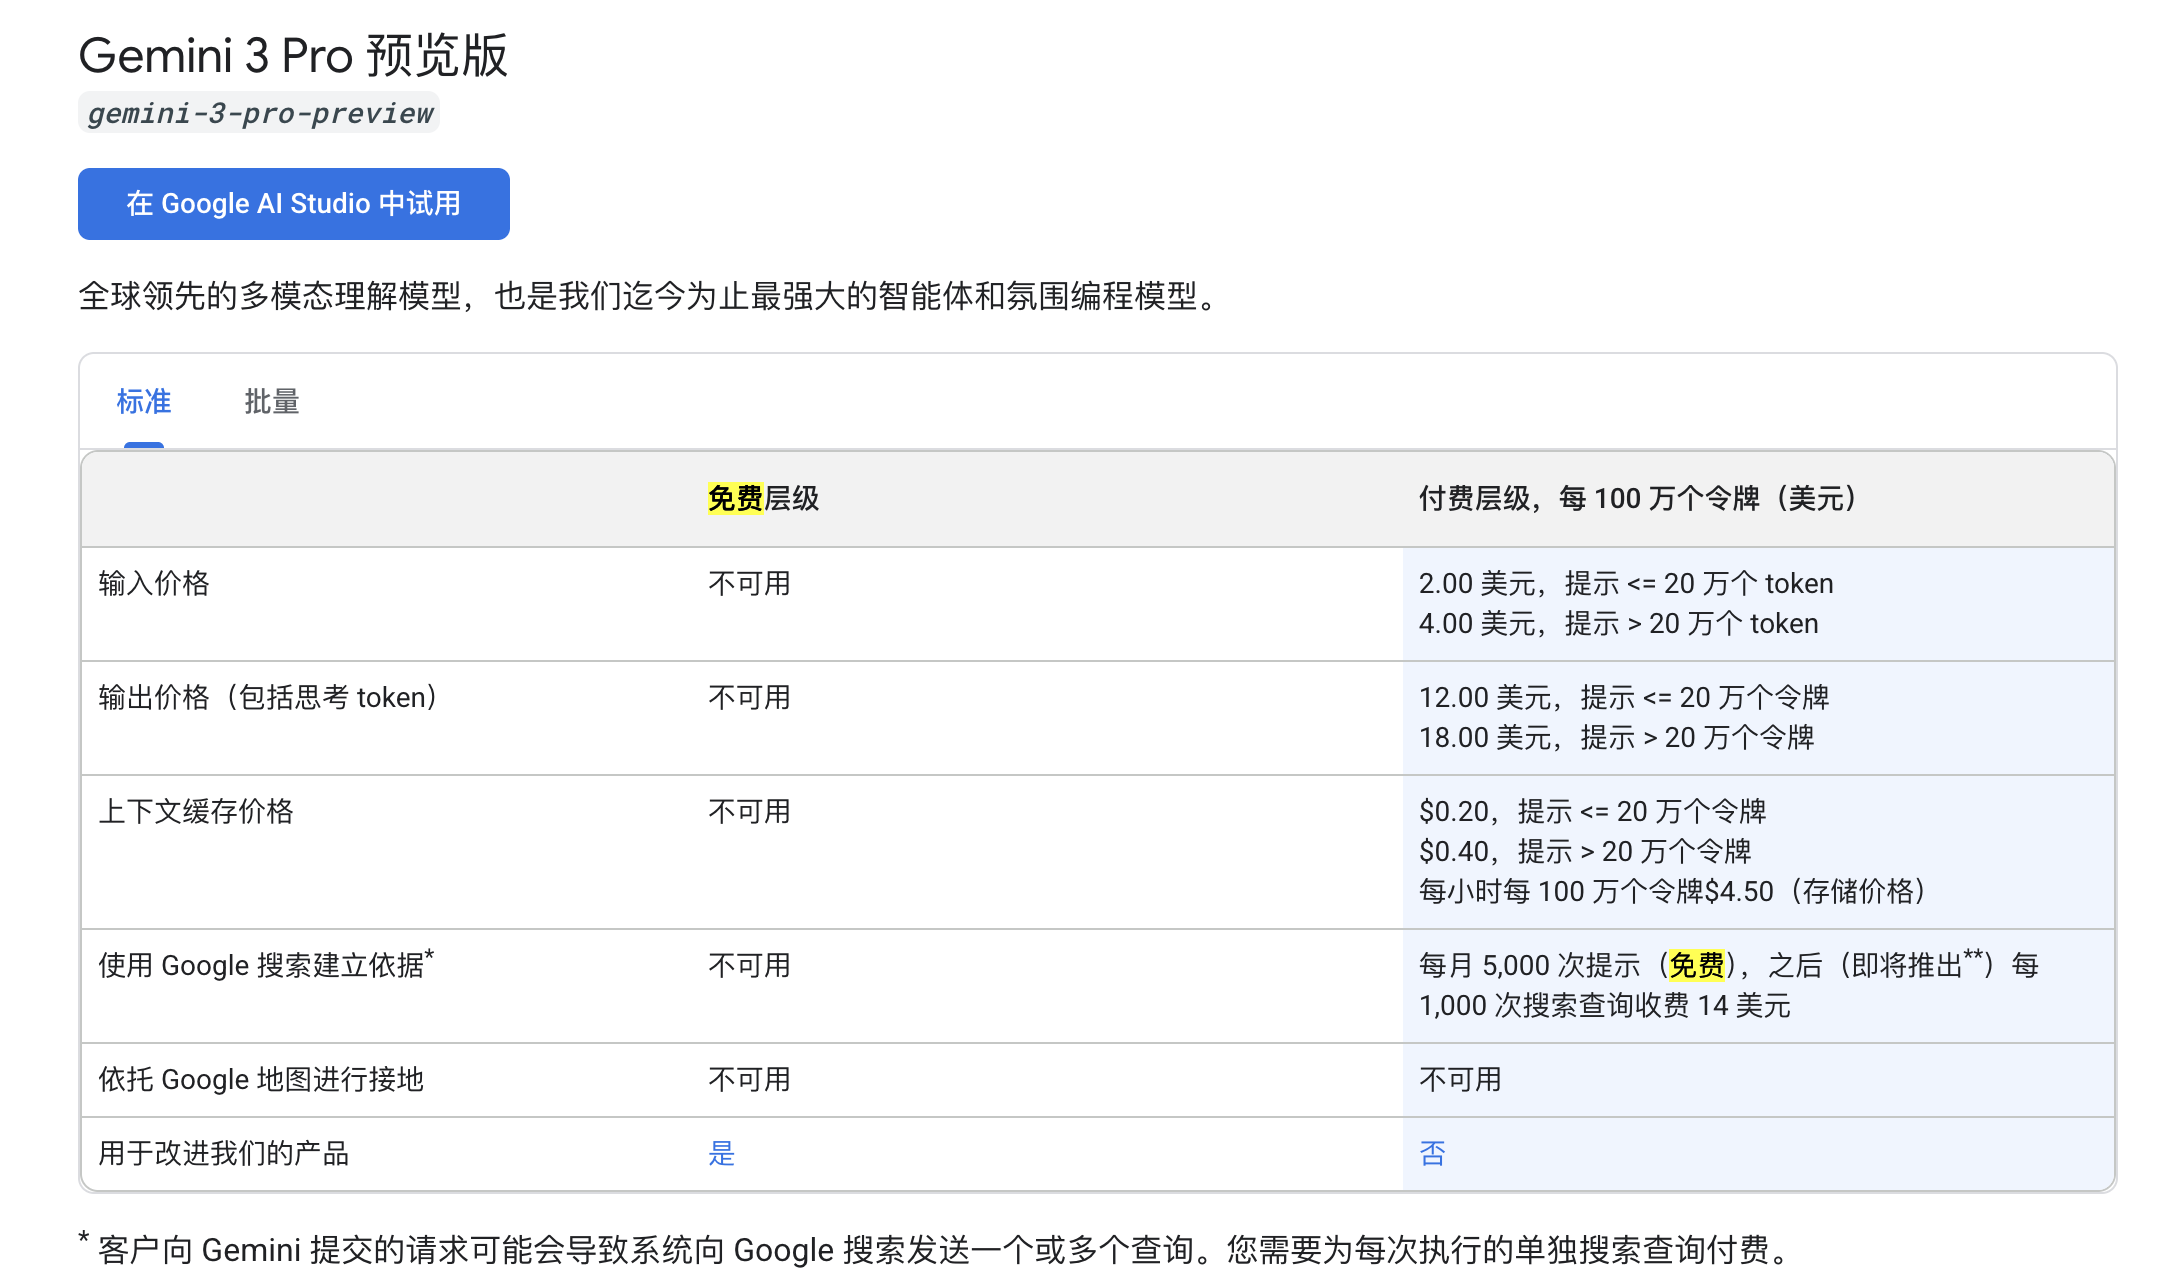Select the 依托 Google 地图进行接地 row label
2184x1284 pixels.
261,1079
